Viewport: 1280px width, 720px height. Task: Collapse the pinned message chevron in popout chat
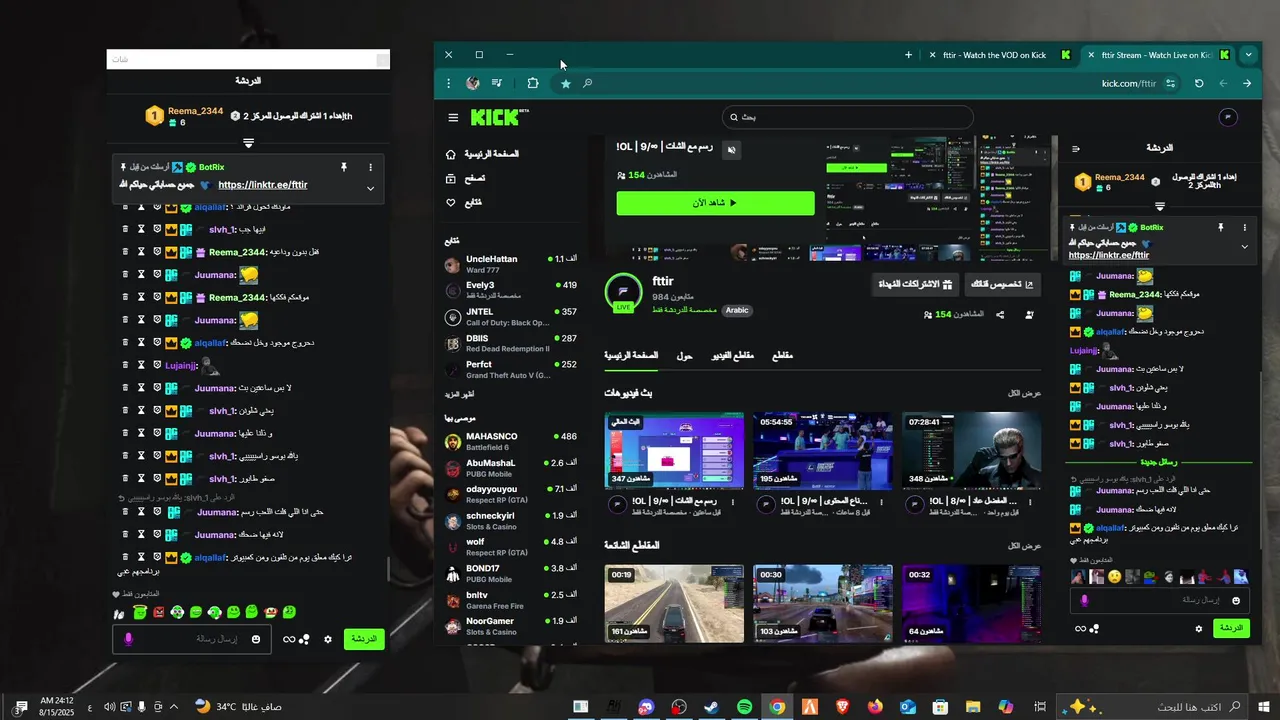click(x=370, y=189)
